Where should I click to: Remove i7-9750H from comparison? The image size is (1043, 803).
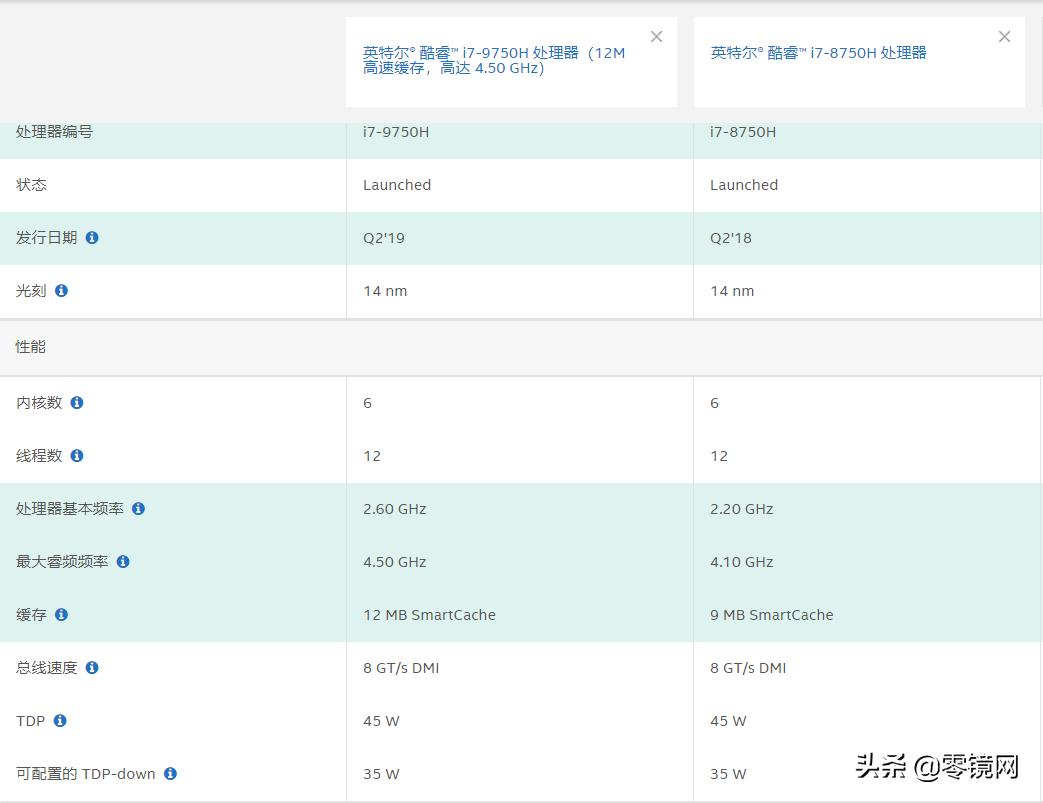[656, 37]
